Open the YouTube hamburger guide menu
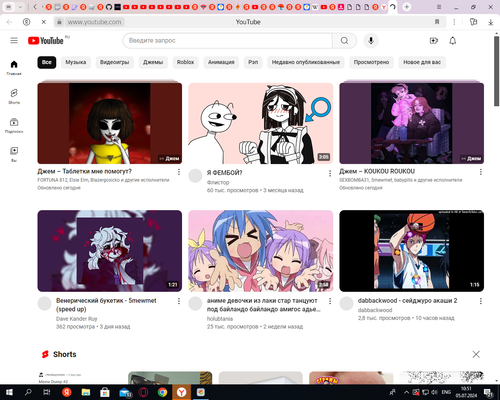 click(x=14, y=41)
